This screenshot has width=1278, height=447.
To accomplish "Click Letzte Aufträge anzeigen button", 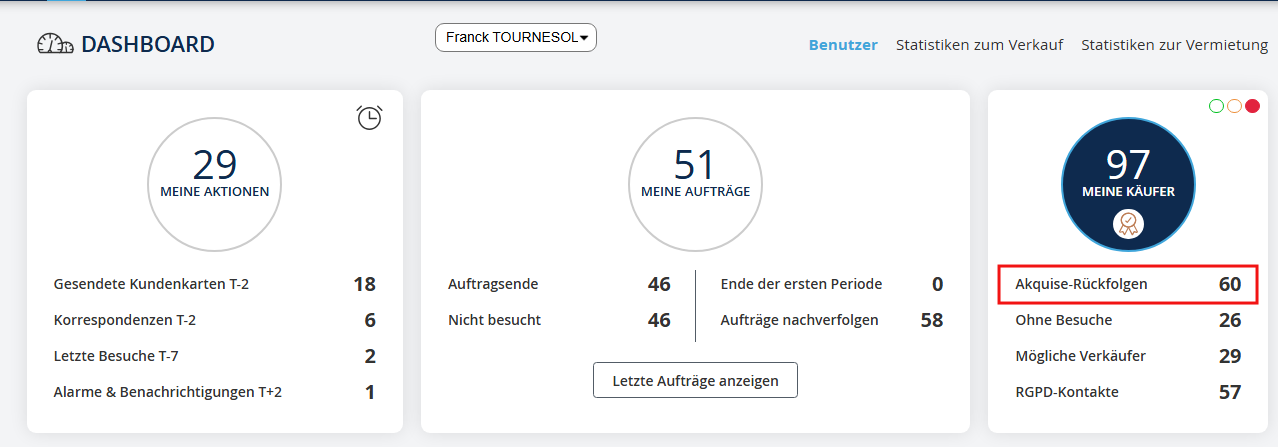I will [695, 380].
